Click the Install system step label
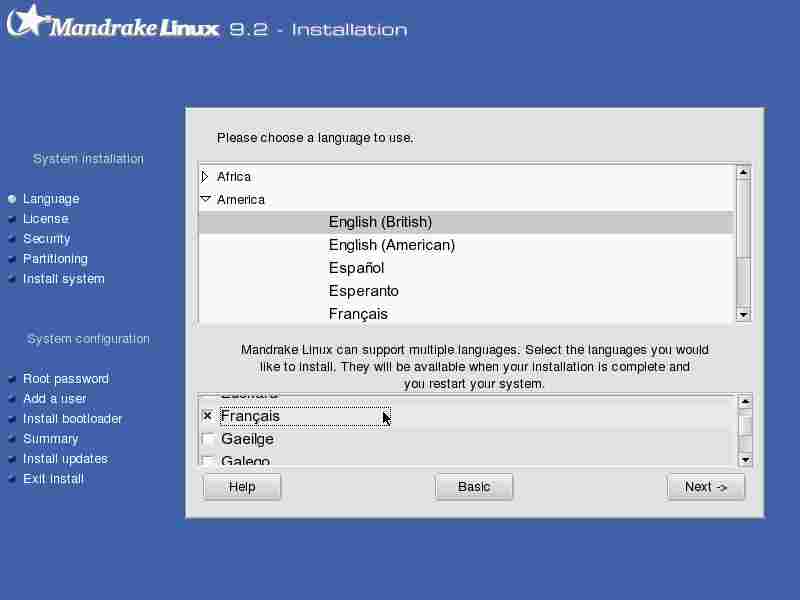Viewport: 800px width, 600px height. tap(64, 279)
